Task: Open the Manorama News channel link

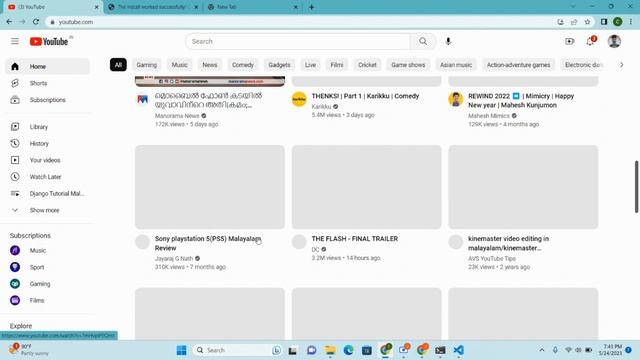Action: [x=177, y=116]
